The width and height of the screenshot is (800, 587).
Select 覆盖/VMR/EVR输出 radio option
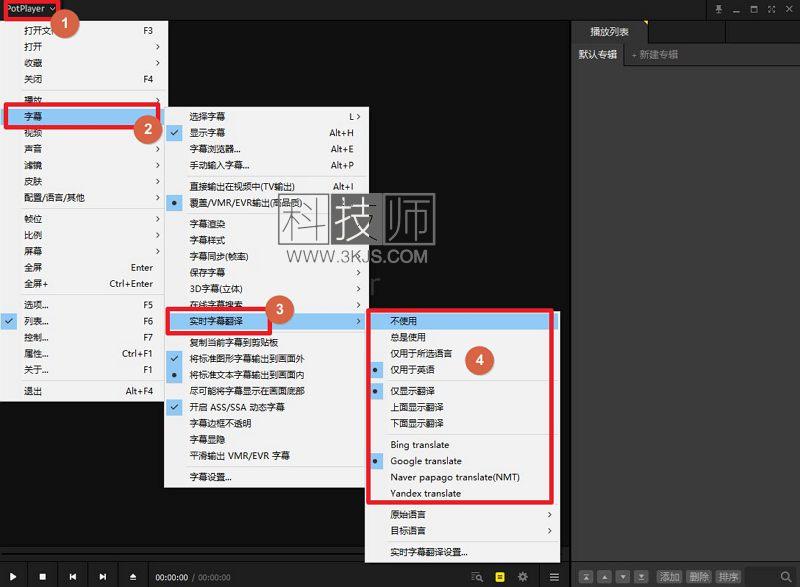click(266, 202)
